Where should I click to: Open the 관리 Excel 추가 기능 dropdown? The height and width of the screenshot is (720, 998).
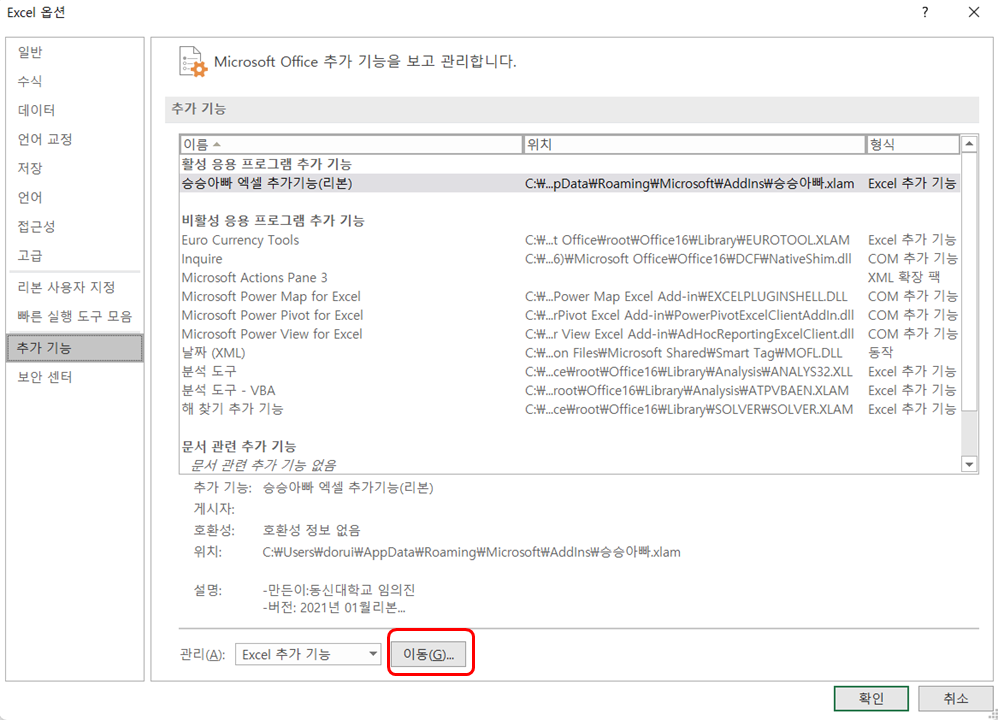click(308, 654)
